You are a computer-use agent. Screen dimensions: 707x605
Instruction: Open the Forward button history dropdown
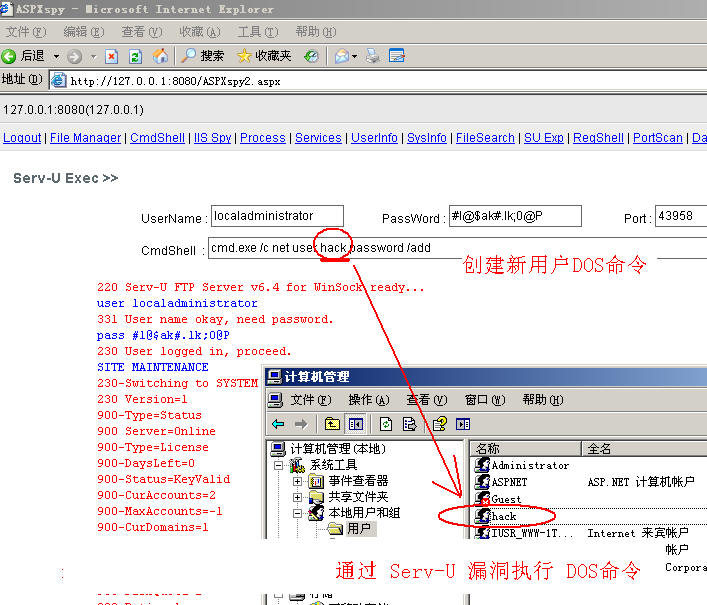click(x=93, y=56)
